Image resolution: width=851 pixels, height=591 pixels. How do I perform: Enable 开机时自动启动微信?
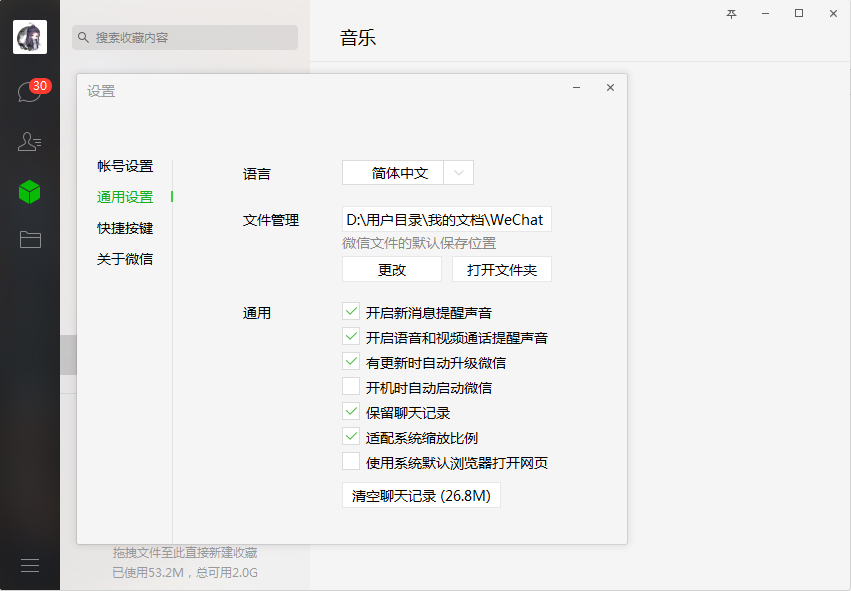point(351,387)
